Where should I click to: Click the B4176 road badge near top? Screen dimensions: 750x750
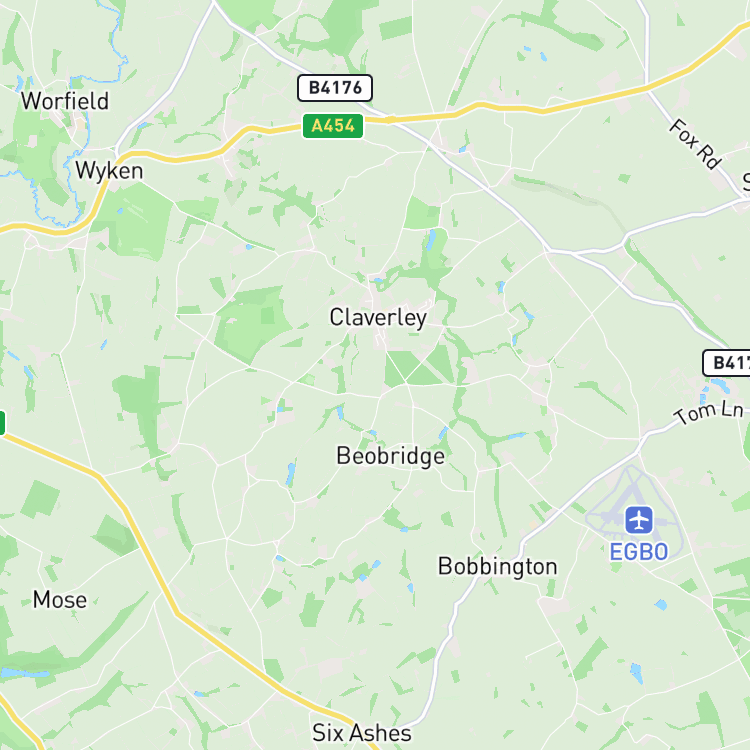click(x=335, y=88)
